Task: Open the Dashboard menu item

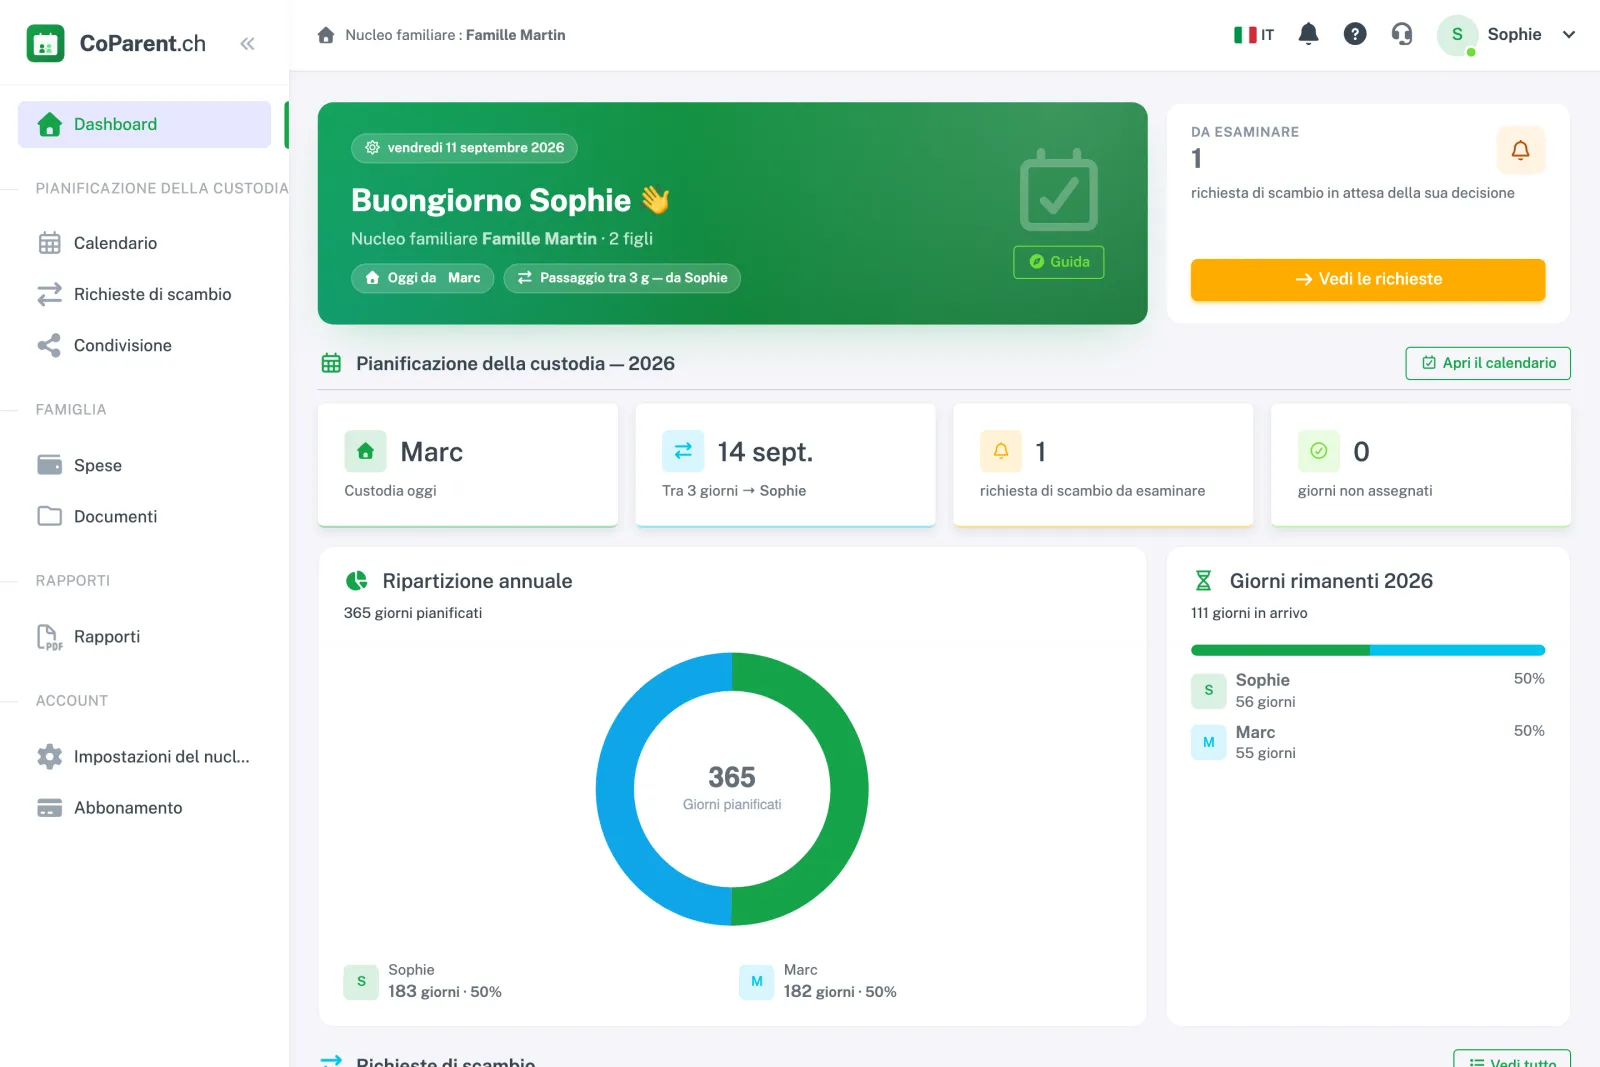Action: point(144,124)
